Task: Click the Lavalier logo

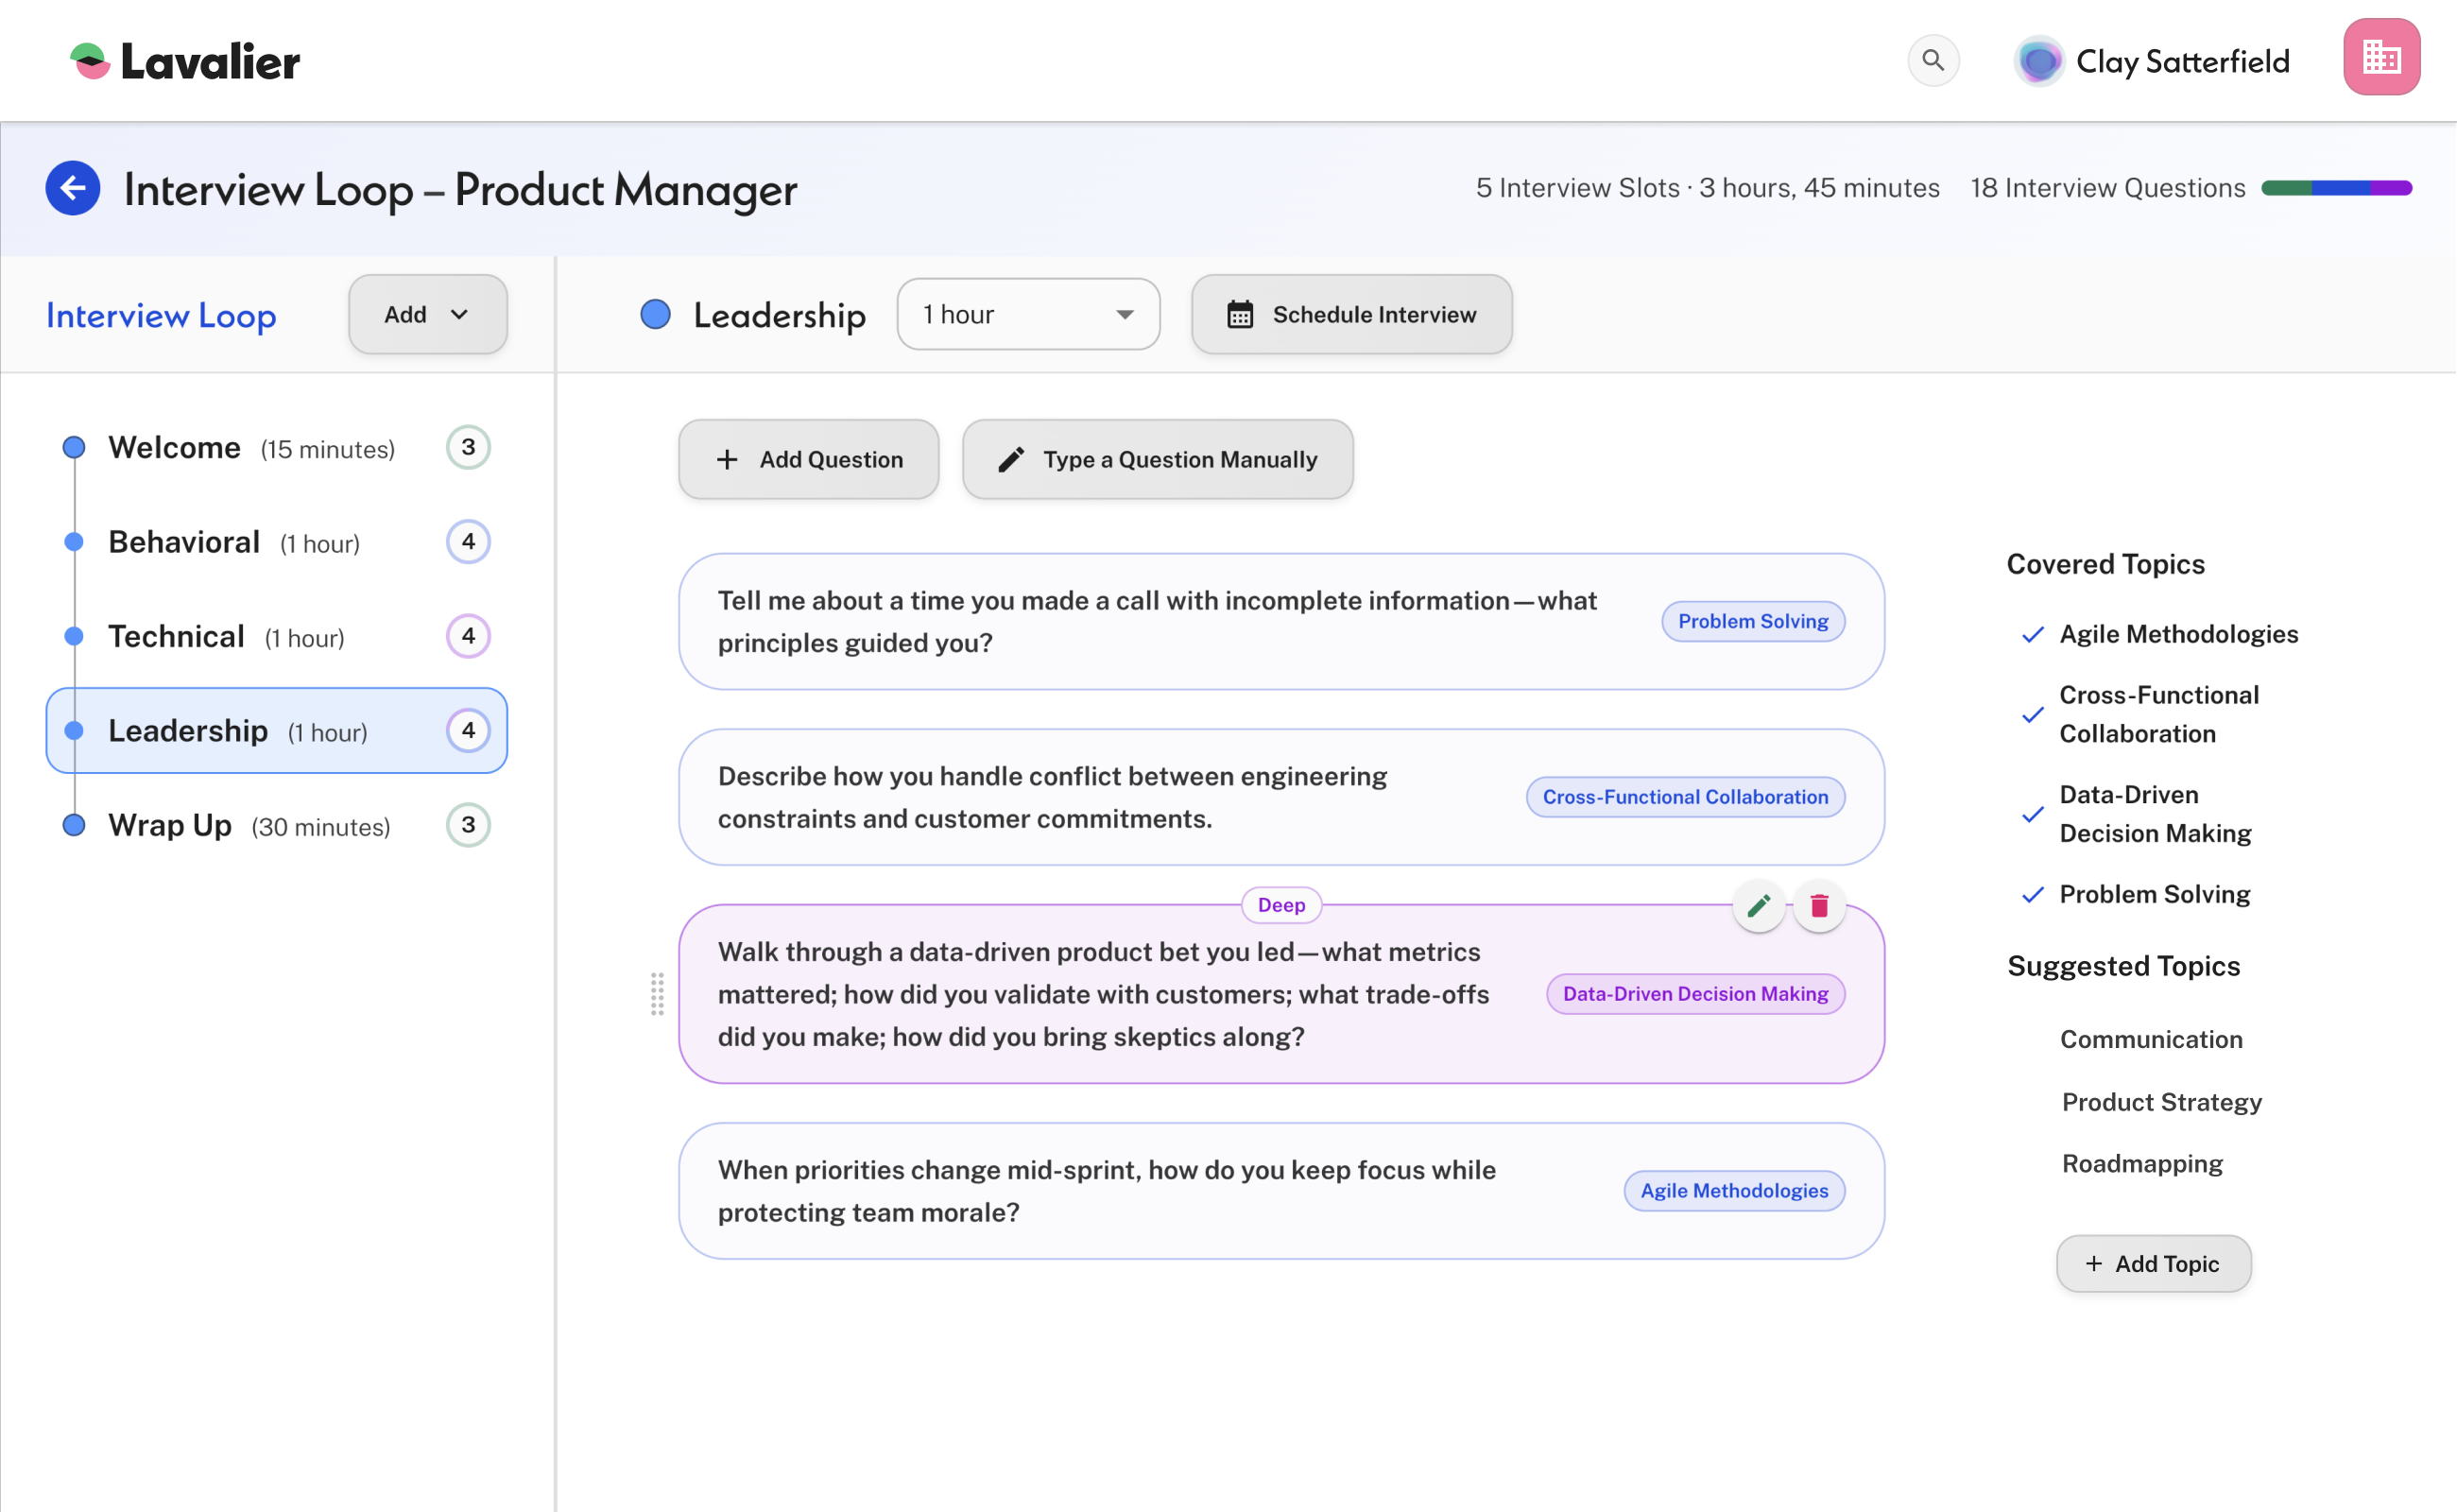Action: coord(185,61)
